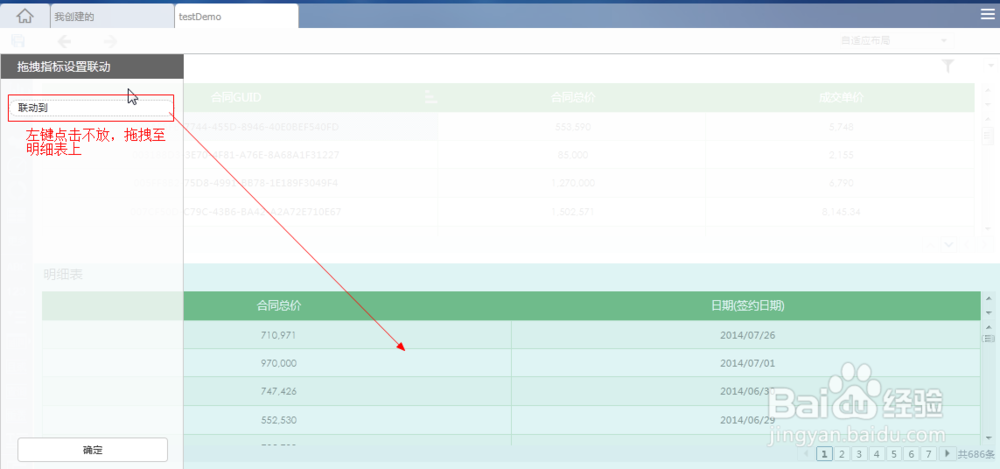Open page 5 of the detail table
The height and width of the screenshot is (469, 1000).
(895, 454)
